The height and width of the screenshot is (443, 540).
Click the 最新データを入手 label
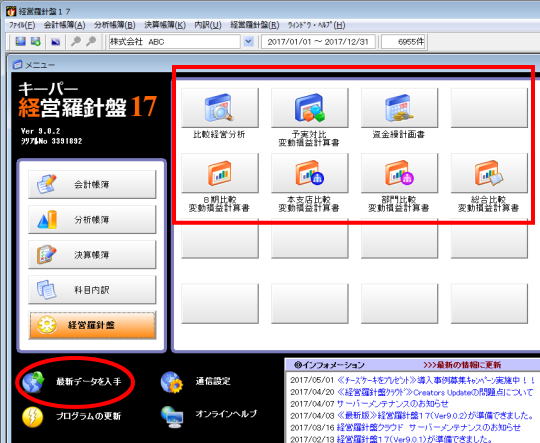tap(89, 382)
